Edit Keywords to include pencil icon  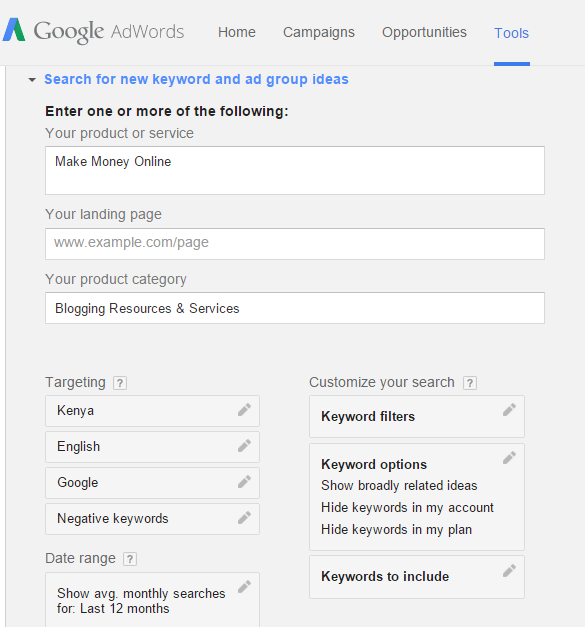pos(509,571)
